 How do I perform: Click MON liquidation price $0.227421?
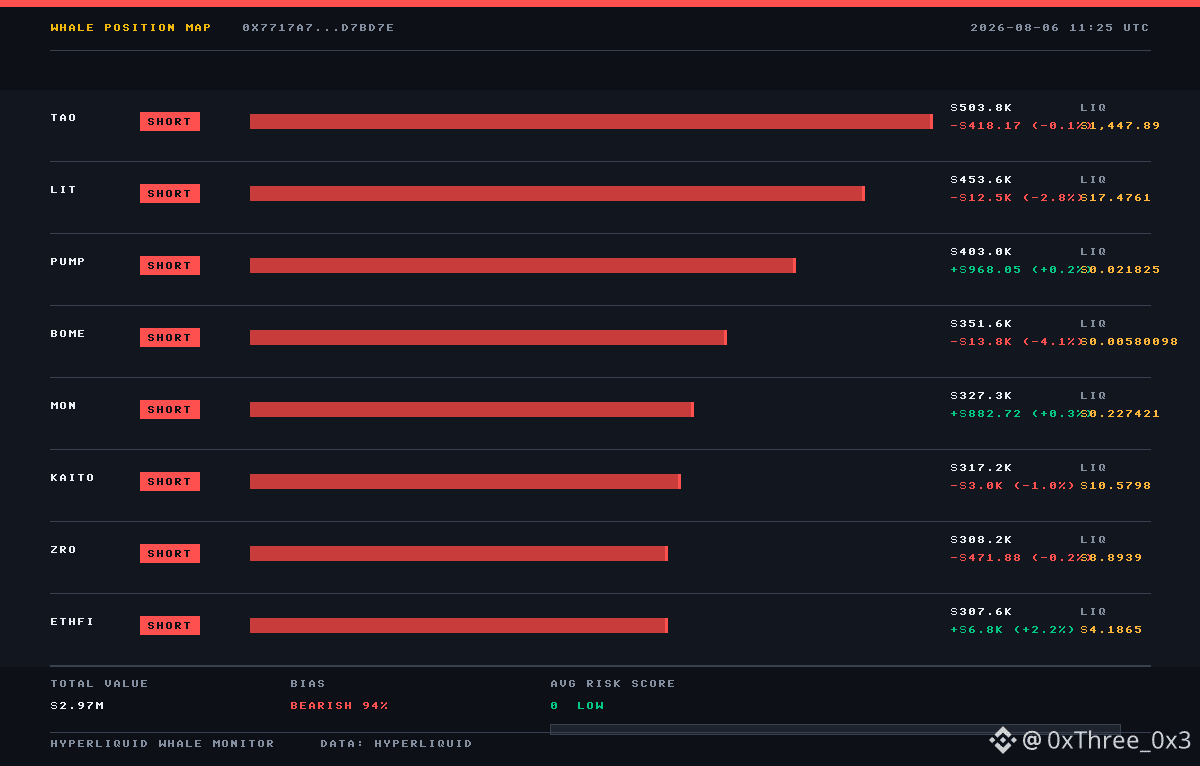coord(1120,414)
